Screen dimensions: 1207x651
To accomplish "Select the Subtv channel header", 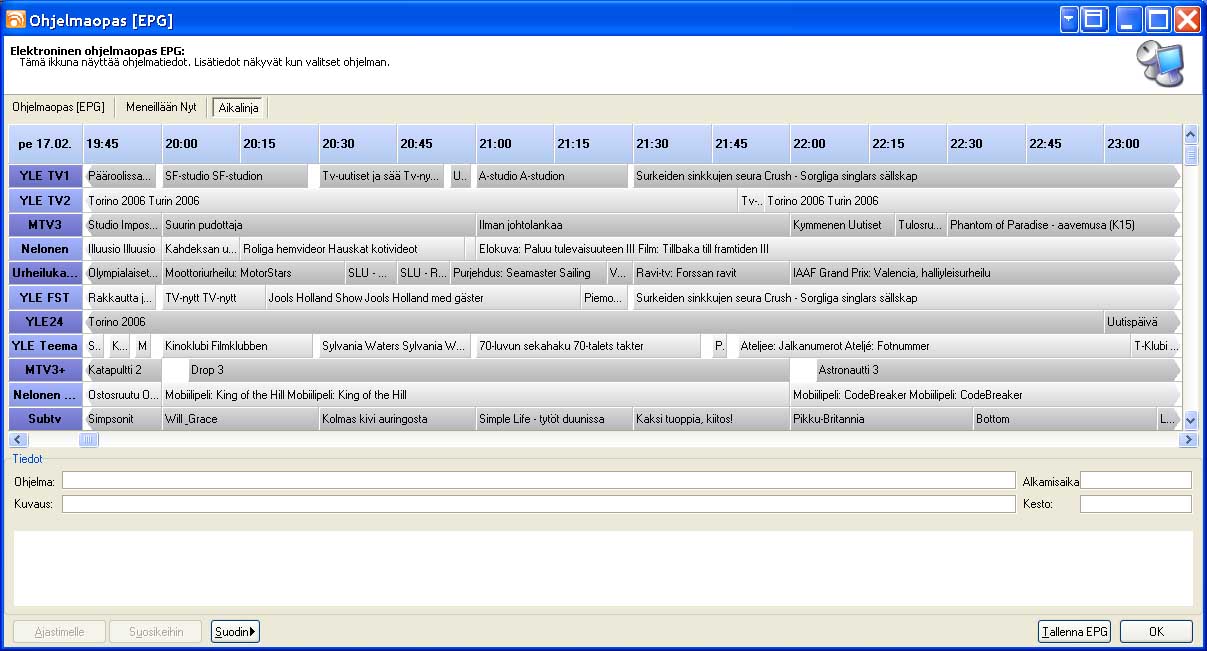I will click(45, 419).
